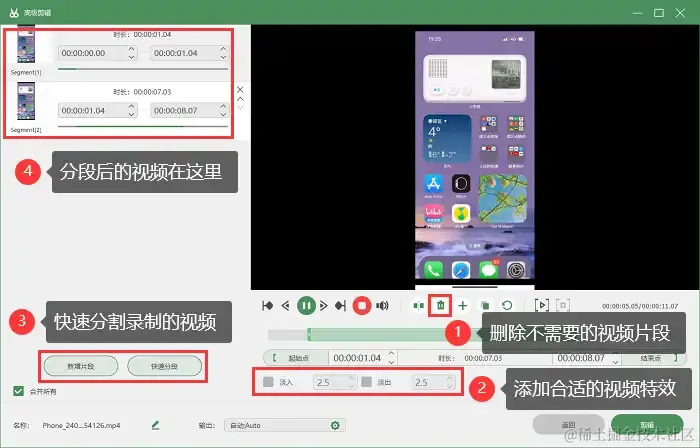700x448 pixels.
Task: Mute the audio via speaker icon
Action: point(382,306)
